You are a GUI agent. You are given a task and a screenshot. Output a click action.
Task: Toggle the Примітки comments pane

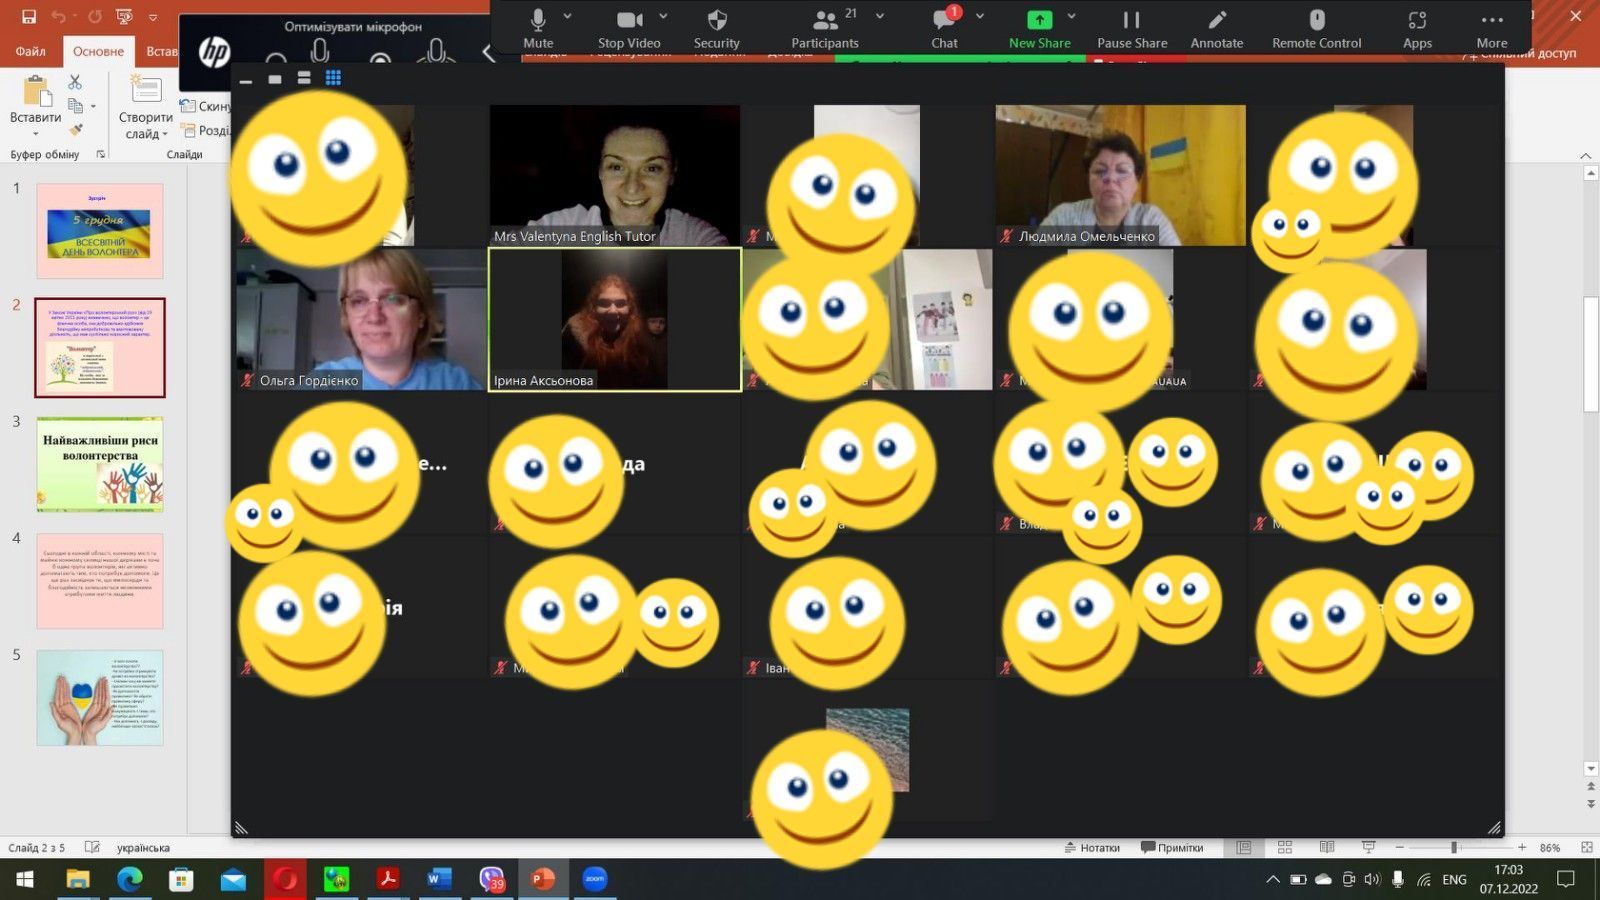[x=1172, y=848]
